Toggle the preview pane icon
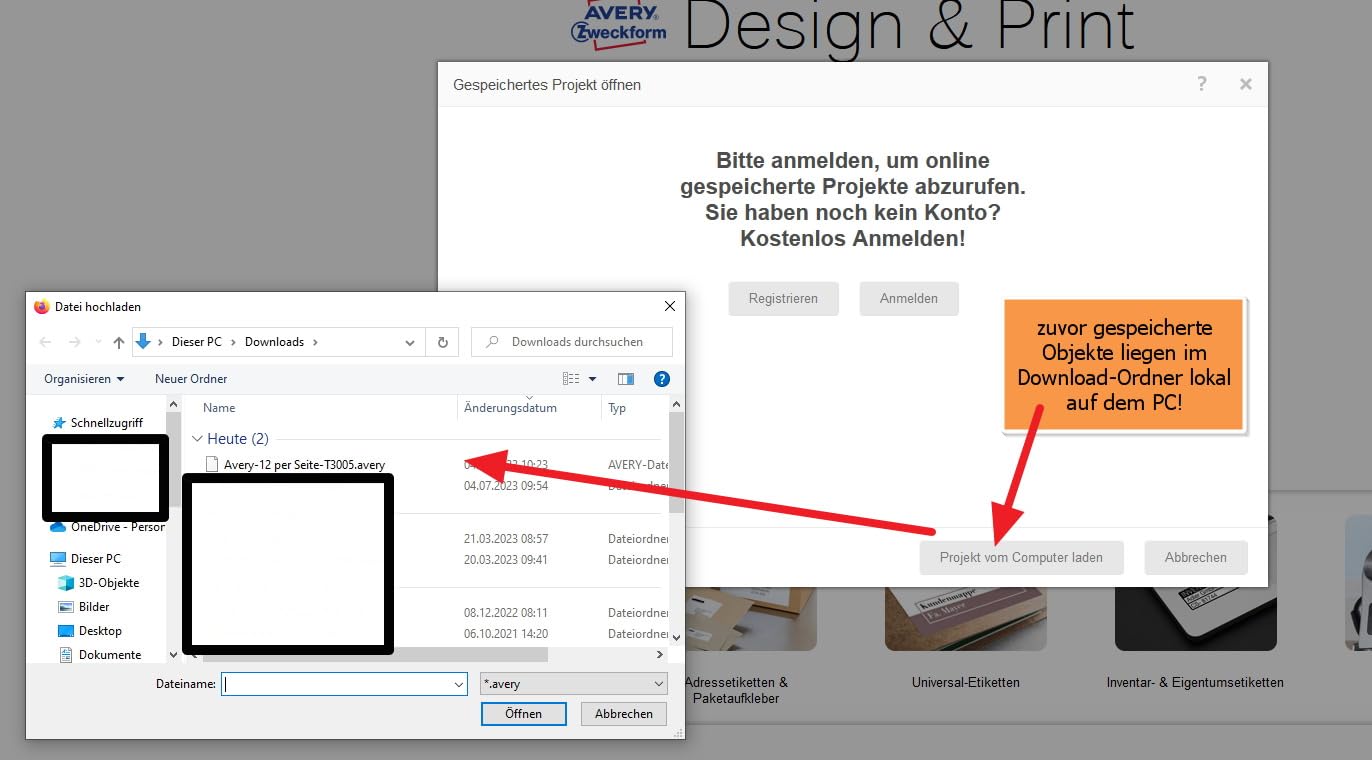Screen dimensions: 1372x760 [626, 379]
